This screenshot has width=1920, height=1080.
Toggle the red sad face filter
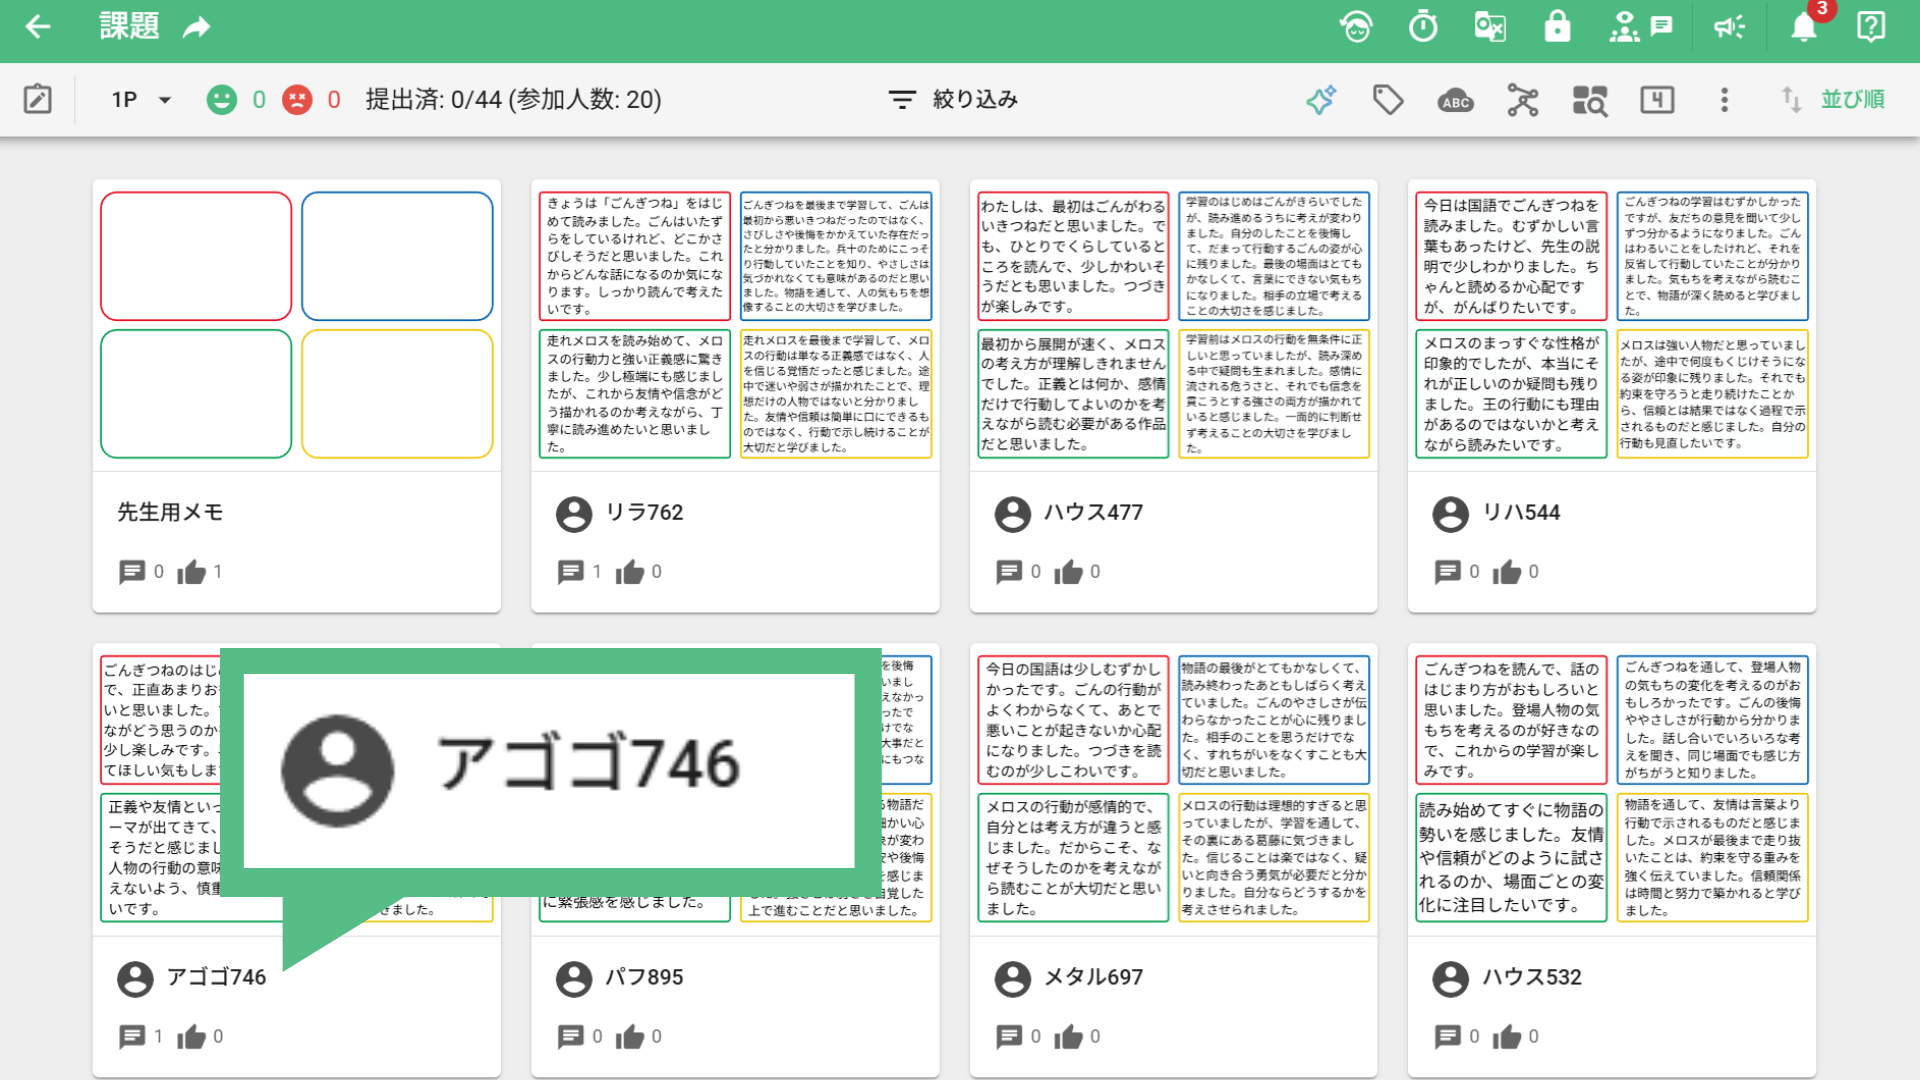coord(297,100)
